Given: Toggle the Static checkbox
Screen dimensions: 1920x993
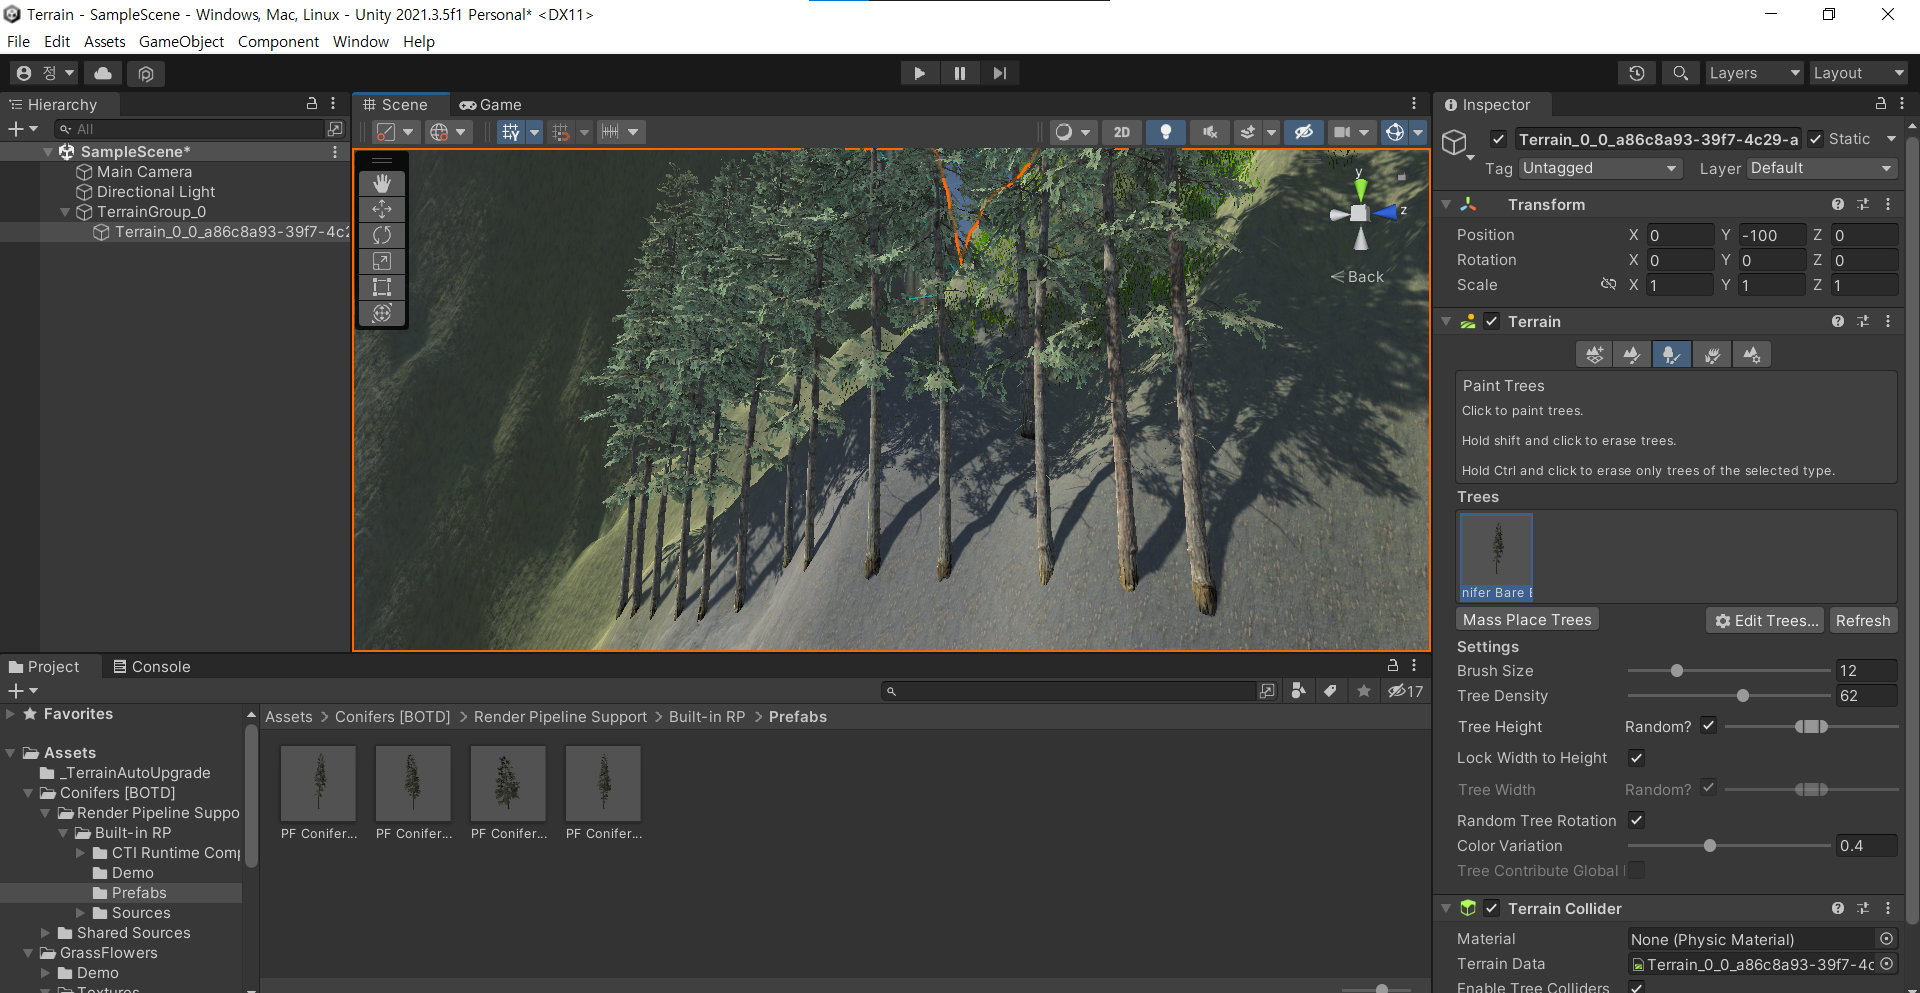Looking at the screenshot, I should click(1815, 139).
